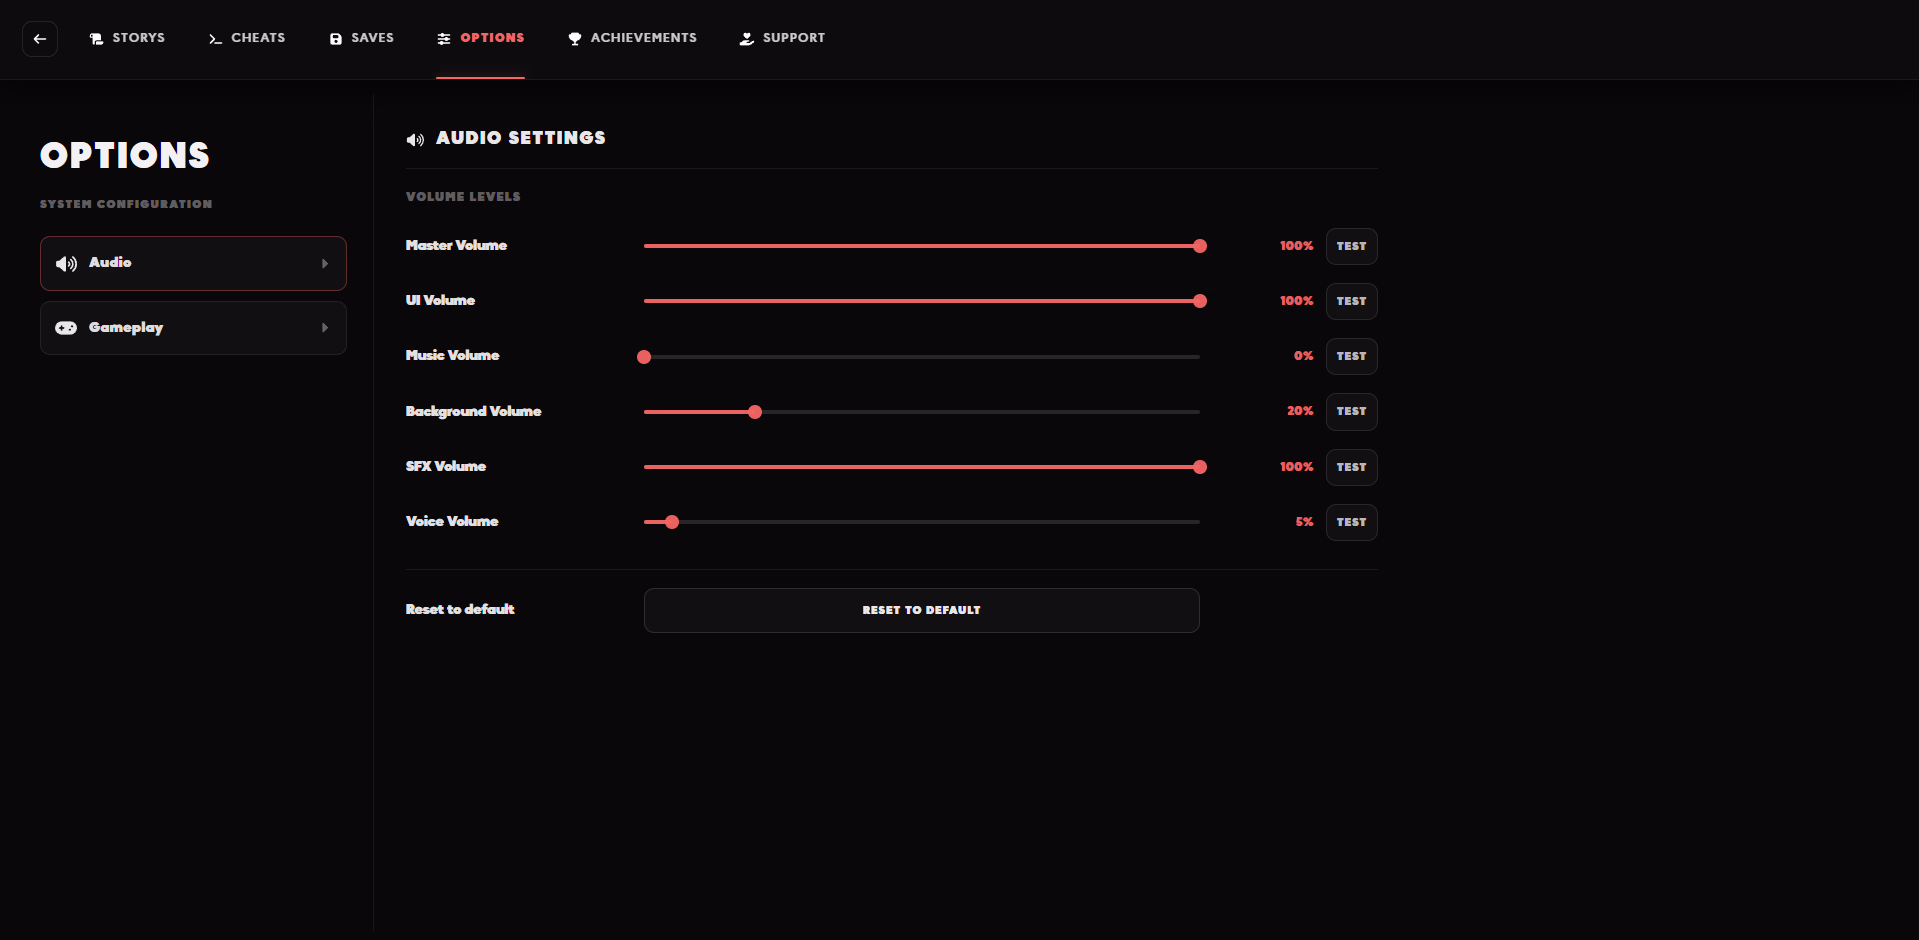Image resolution: width=1919 pixels, height=940 pixels.
Task: Click the Voice Volume slider handle
Action: (x=672, y=522)
